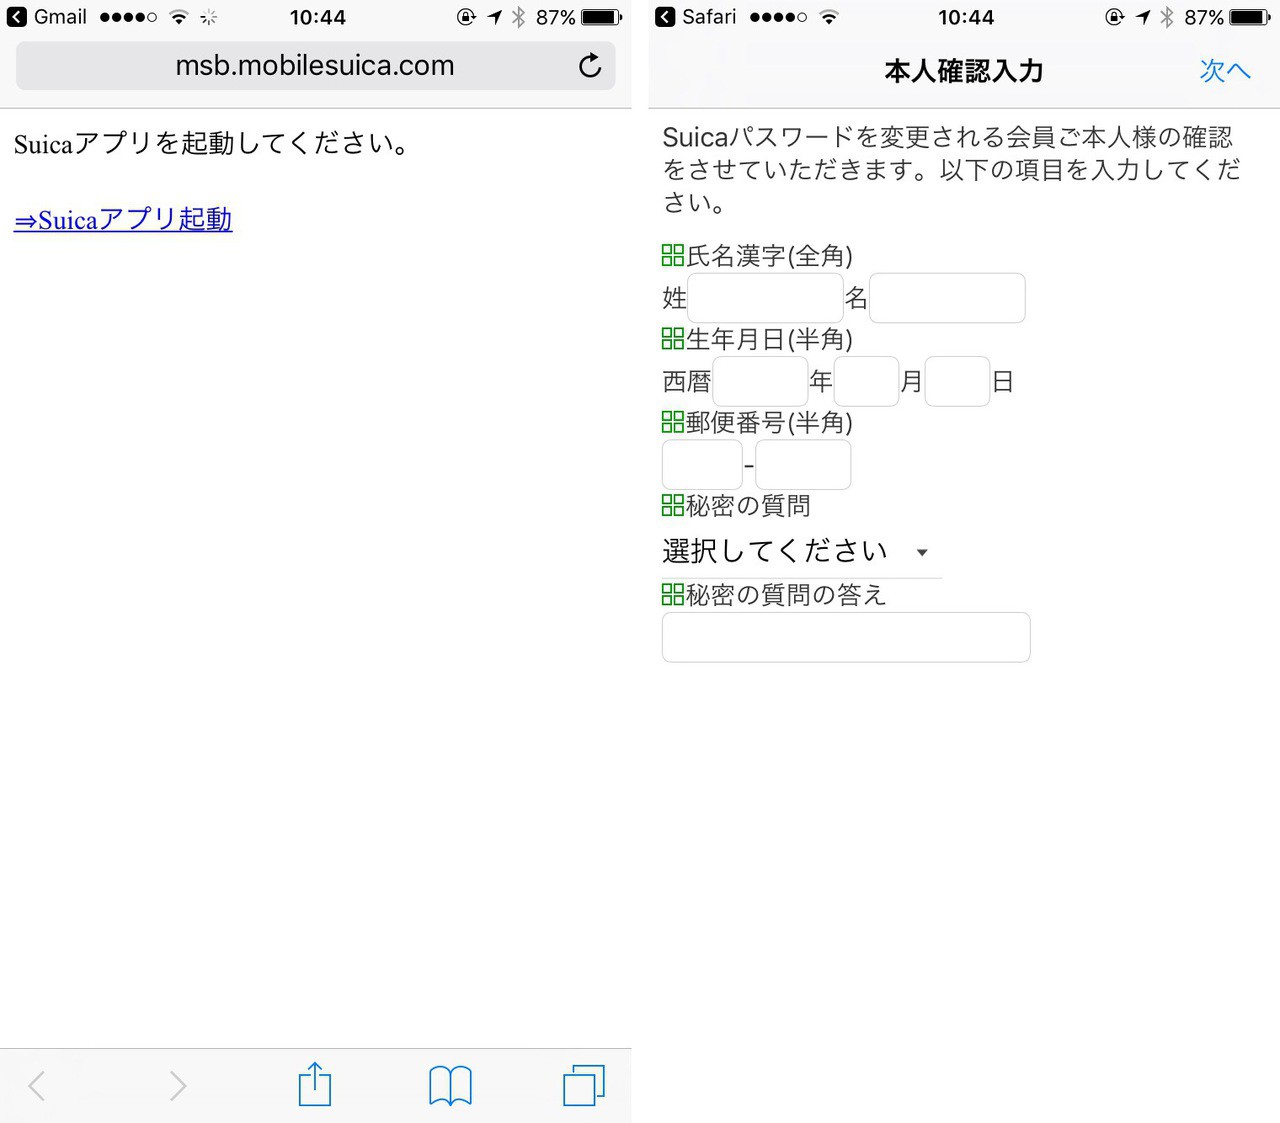Go forward with Safari's right chevron
Screen dimensions: 1280x1123
tap(178, 1085)
